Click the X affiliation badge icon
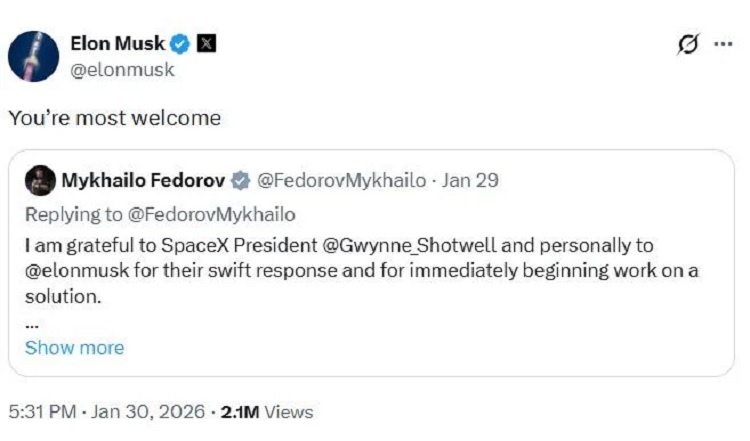The height and width of the screenshot is (441, 750). pyautogui.click(x=206, y=44)
